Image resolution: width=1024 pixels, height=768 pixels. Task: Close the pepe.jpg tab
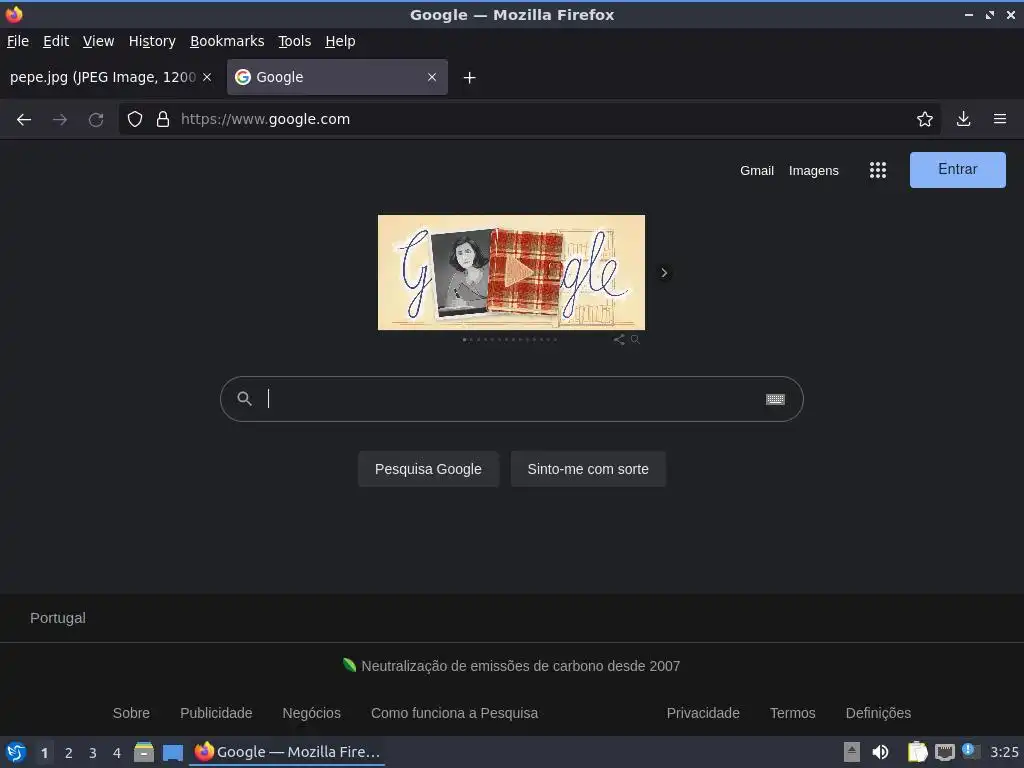[207, 77]
